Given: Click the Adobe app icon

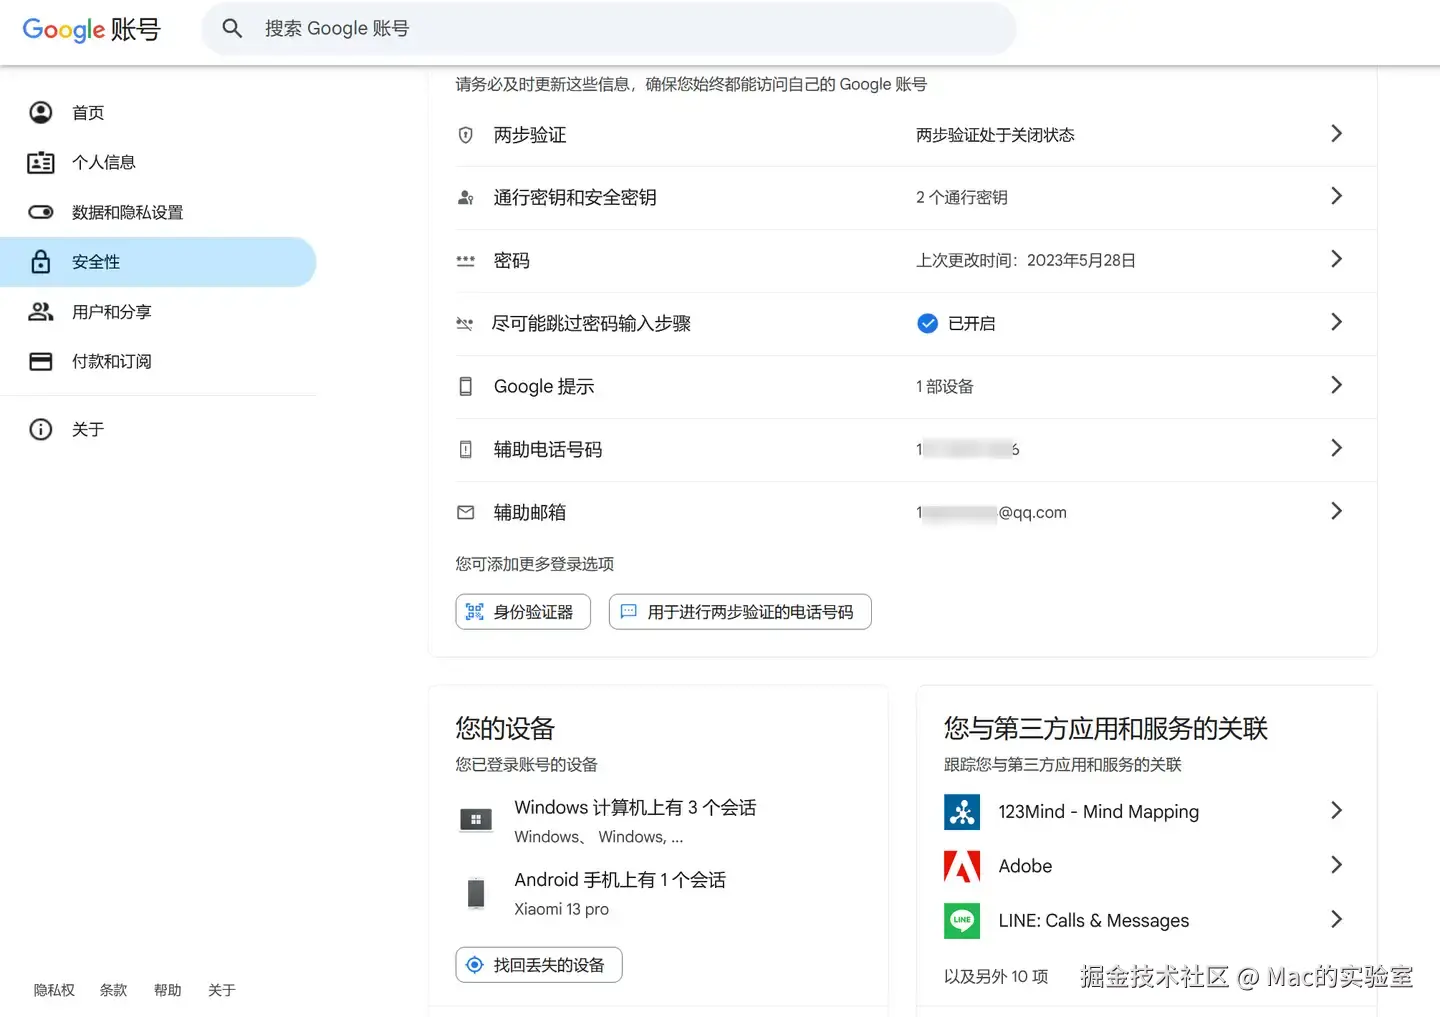Looking at the screenshot, I should pyautogui.click(x=962, y=866).
